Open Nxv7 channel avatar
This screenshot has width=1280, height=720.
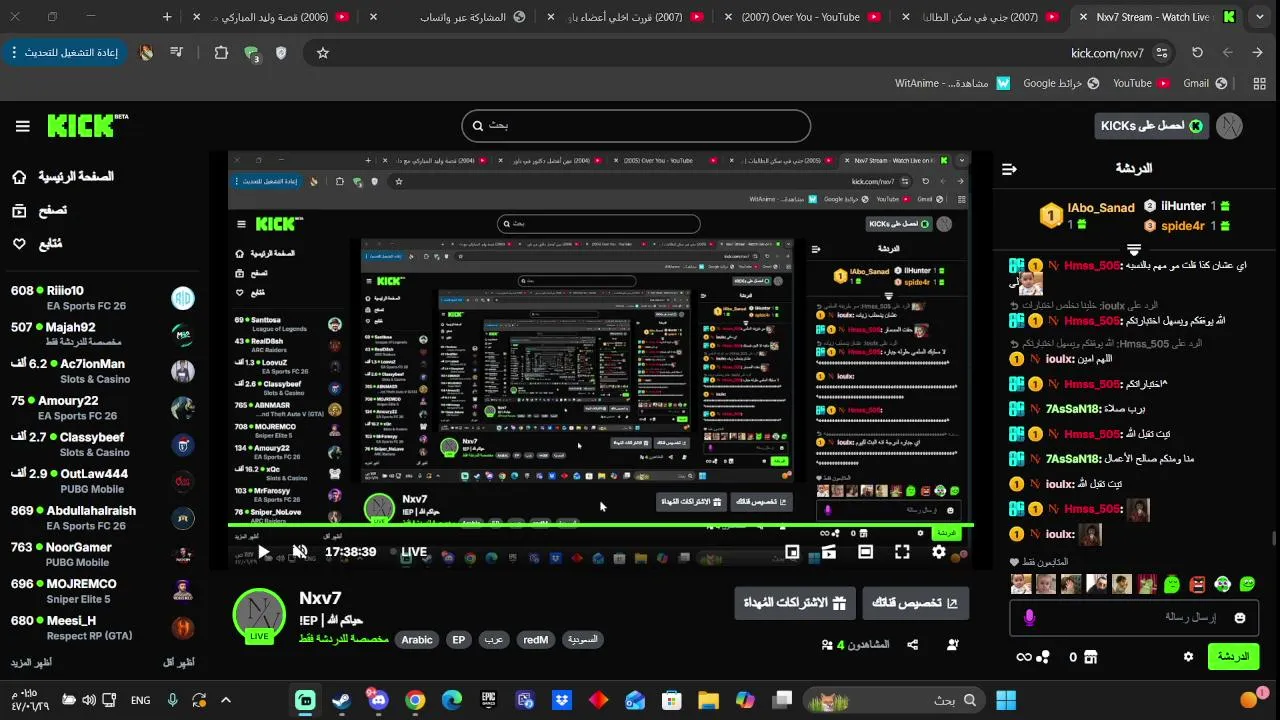coord(259,615)
